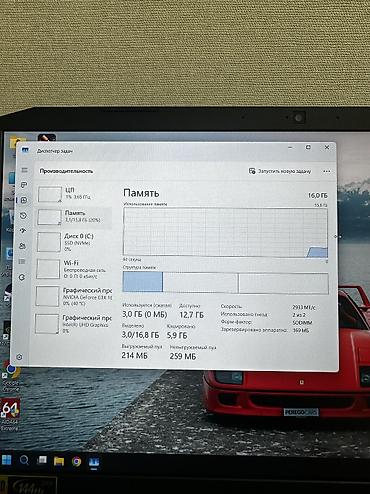Click the Wi-Fi mini graph thumbnail
370x494 pixels.
[48, 269]
